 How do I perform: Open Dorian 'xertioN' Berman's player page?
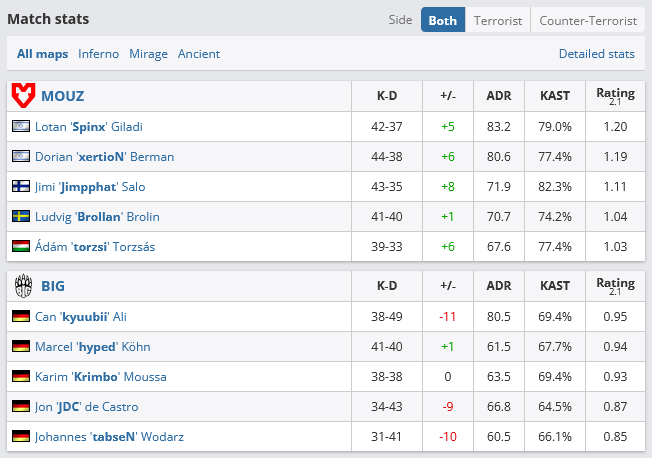point(104,157)
